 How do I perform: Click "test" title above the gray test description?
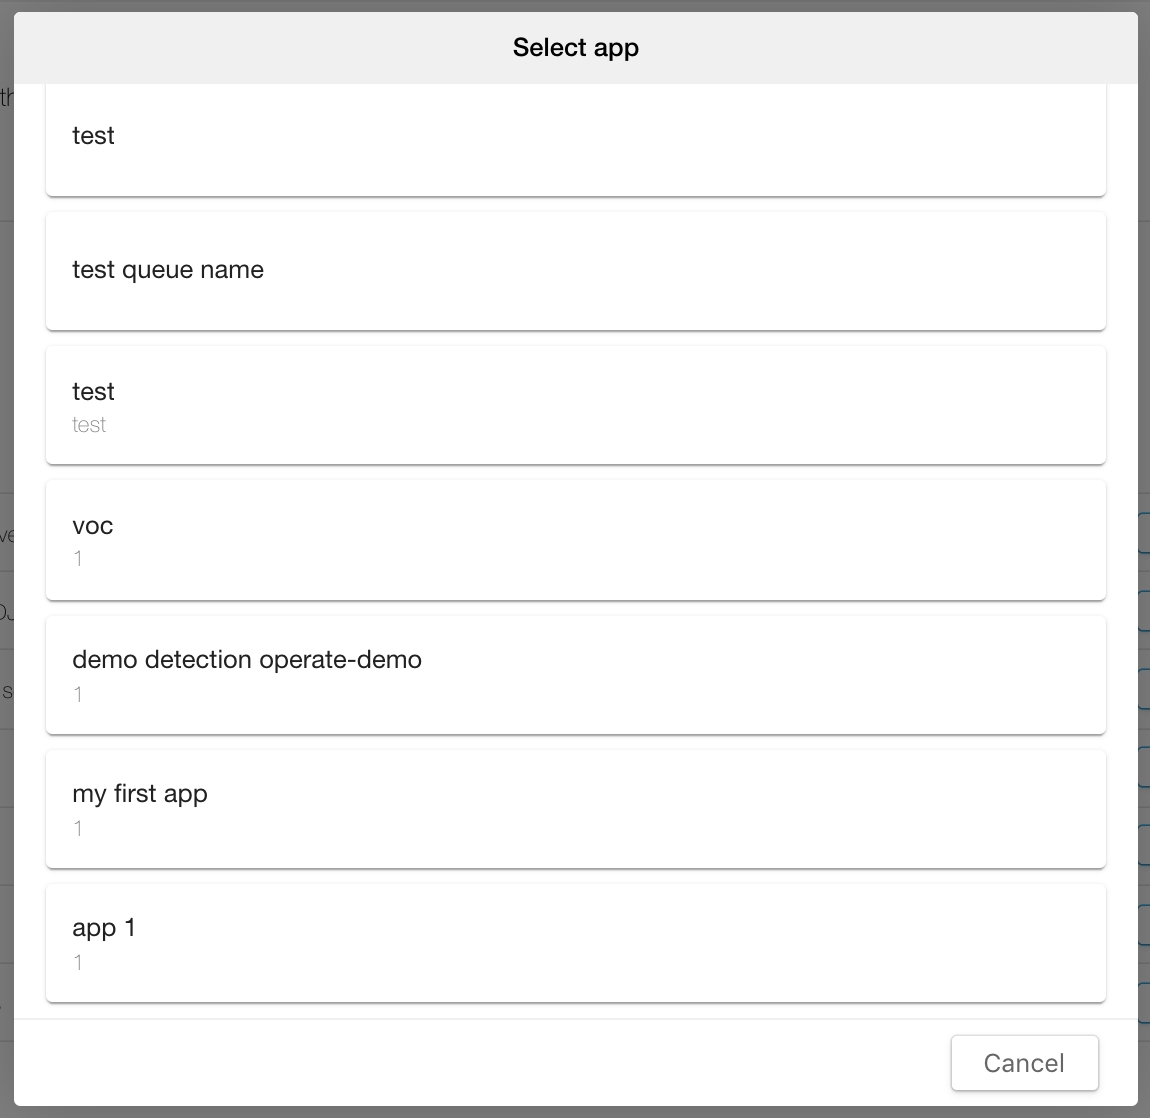[93, 392]
